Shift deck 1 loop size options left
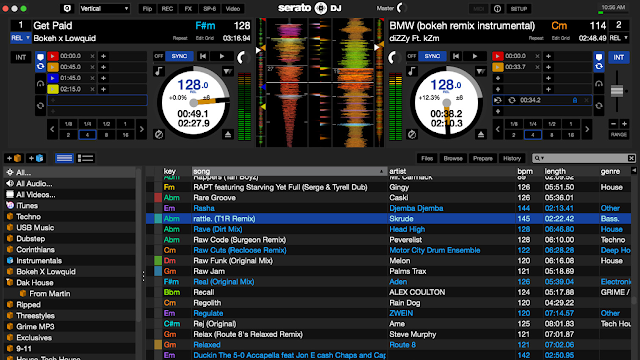Screen dimensions: 640x360 (x=52, y=129)
